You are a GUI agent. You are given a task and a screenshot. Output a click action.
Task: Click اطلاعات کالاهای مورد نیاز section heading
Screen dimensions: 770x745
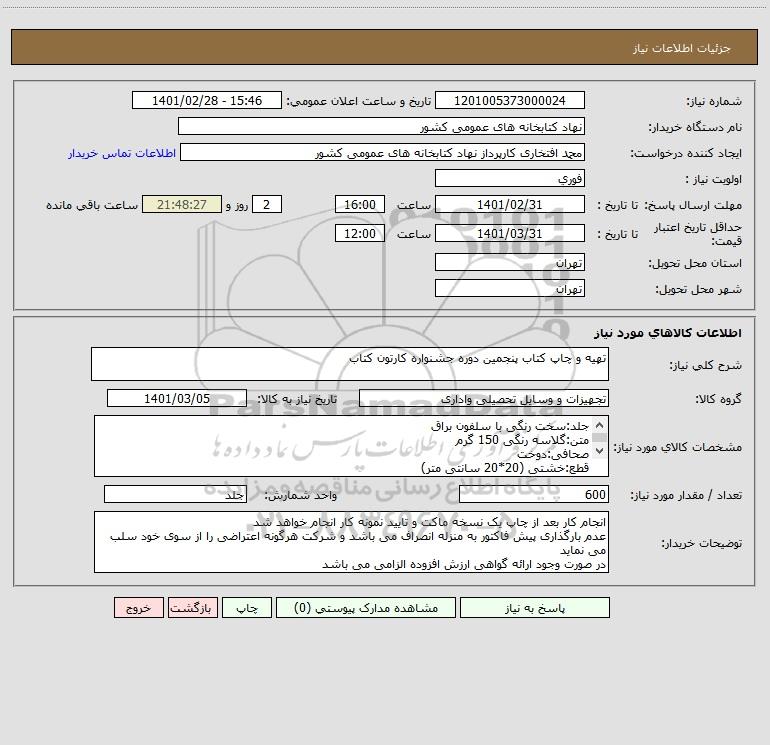point(668,333)
